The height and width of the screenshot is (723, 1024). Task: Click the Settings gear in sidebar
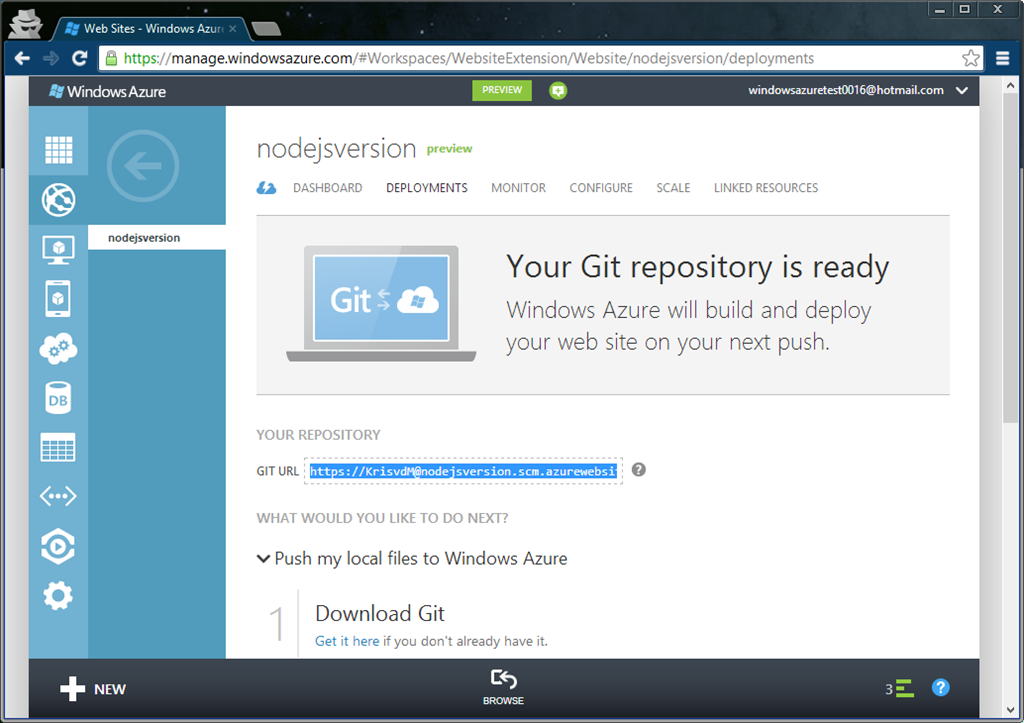click(x=58, y=596)
